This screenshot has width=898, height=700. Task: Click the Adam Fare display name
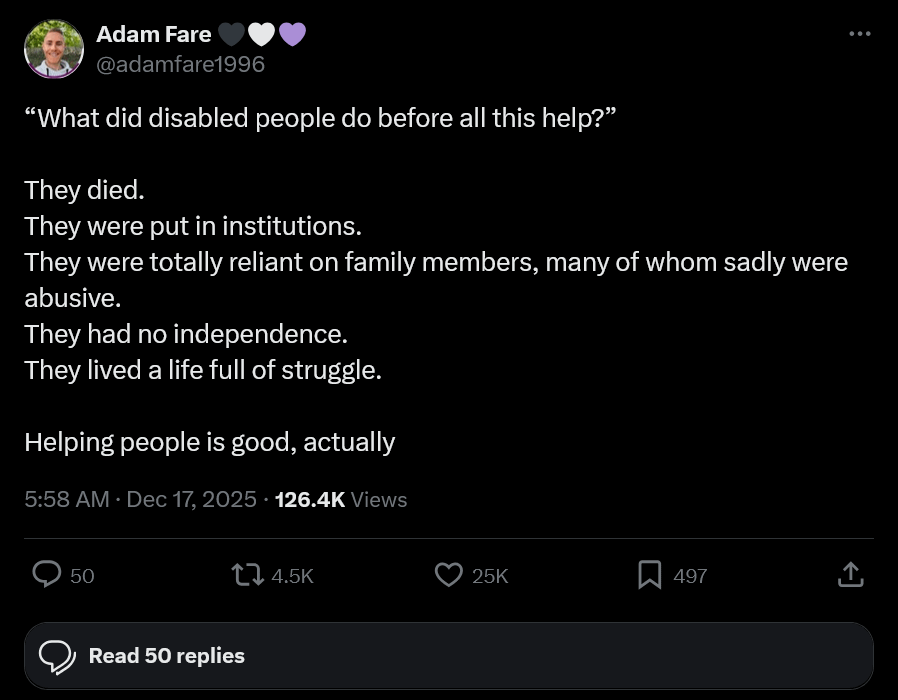coord(153,35)
